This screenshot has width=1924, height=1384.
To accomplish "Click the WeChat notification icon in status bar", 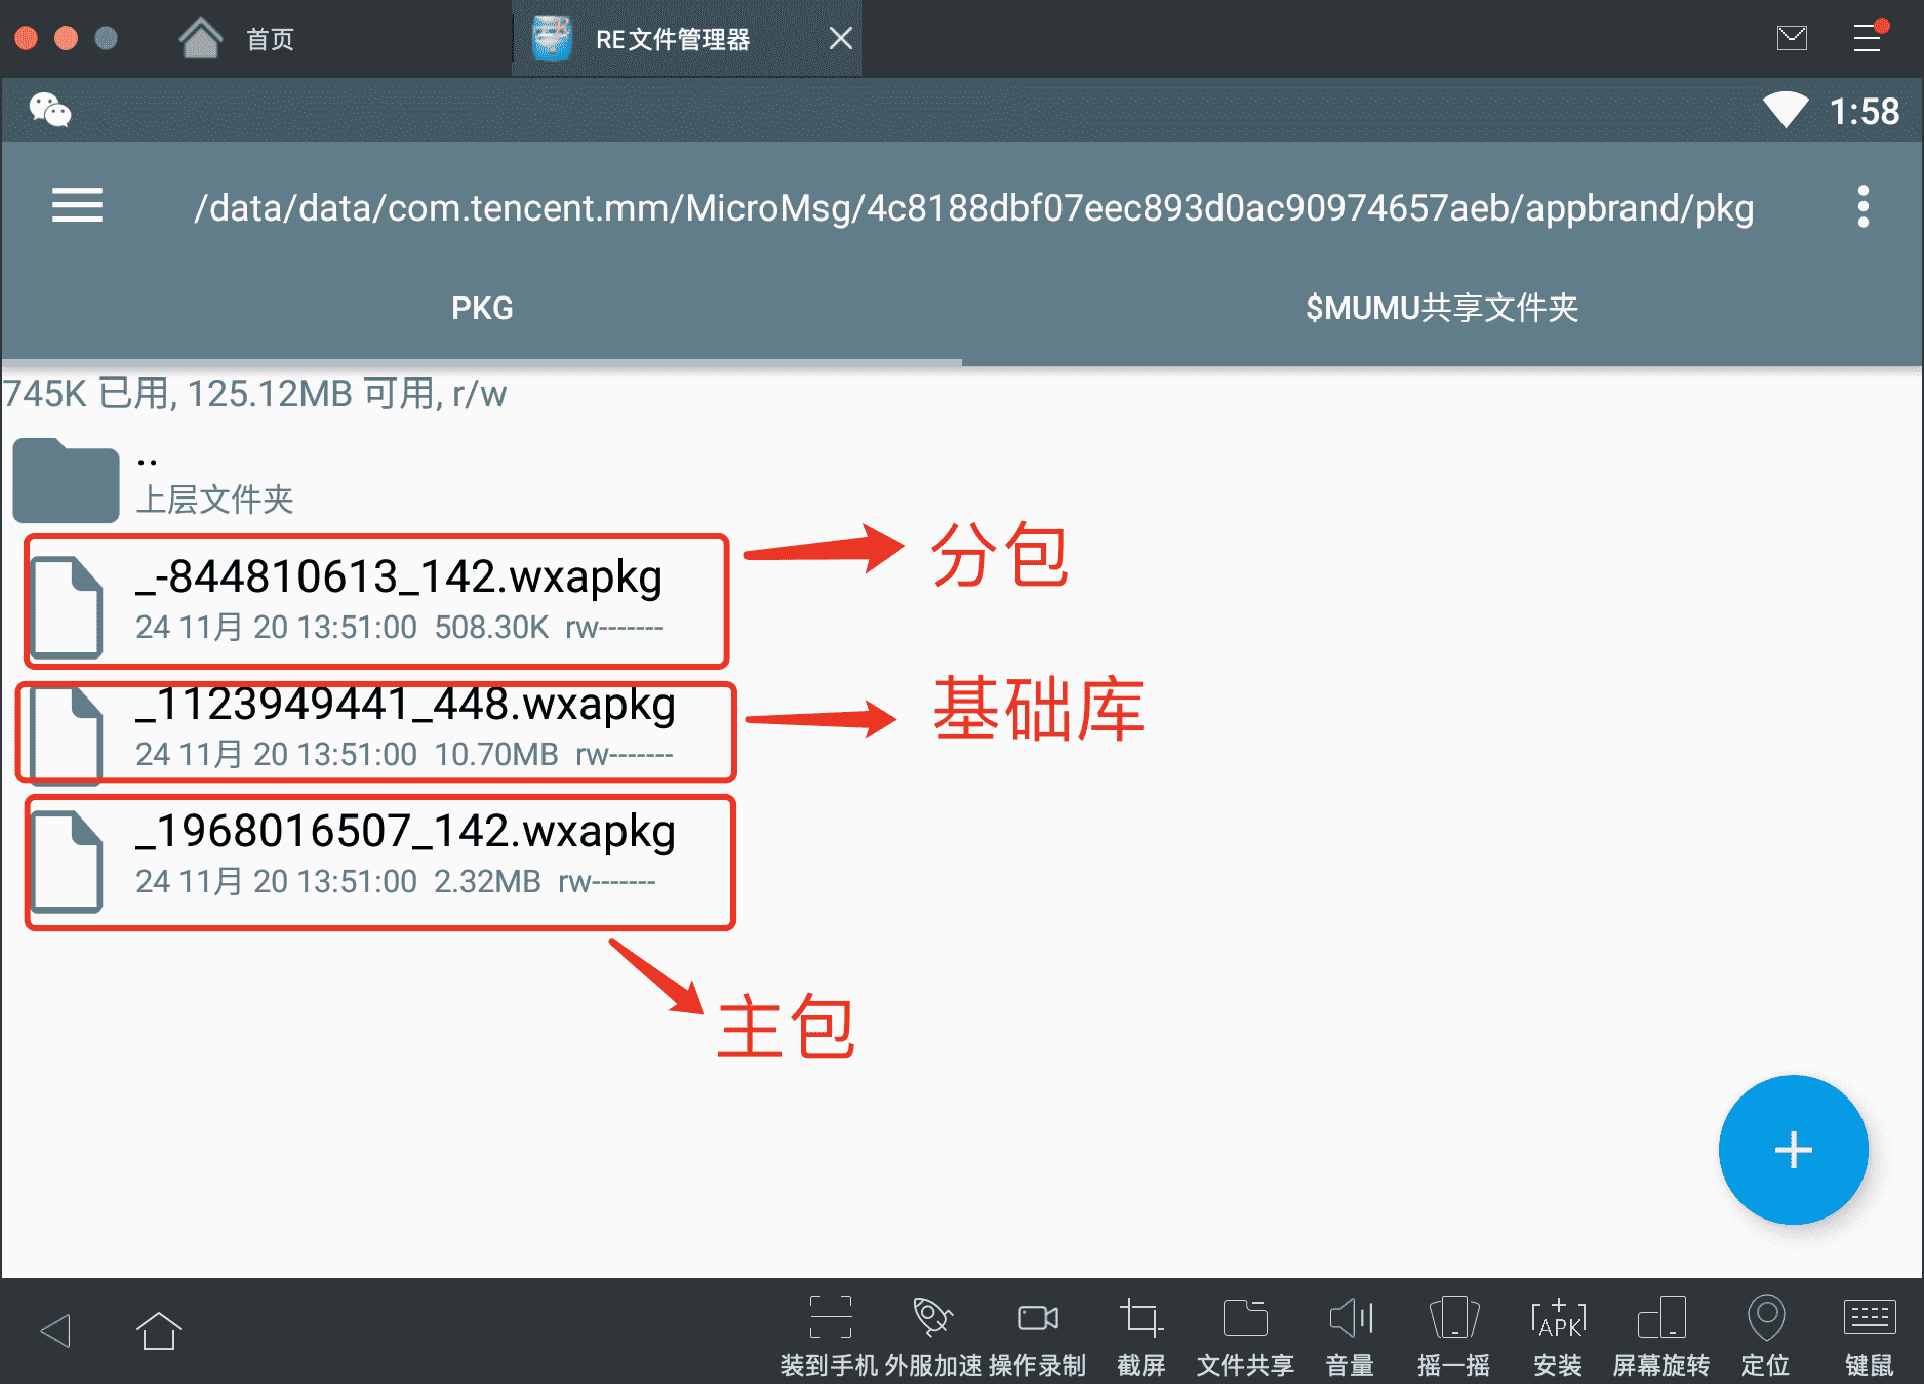I will pos(50,110).
